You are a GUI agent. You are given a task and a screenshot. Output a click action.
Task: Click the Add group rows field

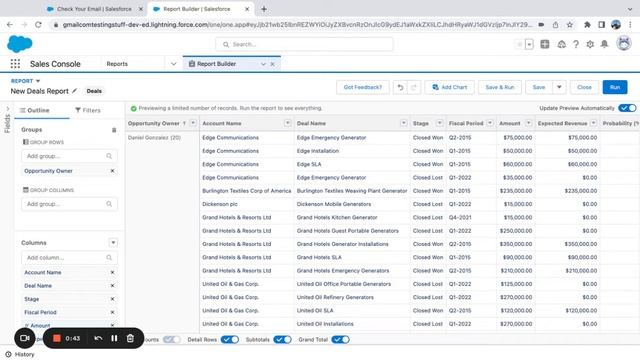pos(69,156)
